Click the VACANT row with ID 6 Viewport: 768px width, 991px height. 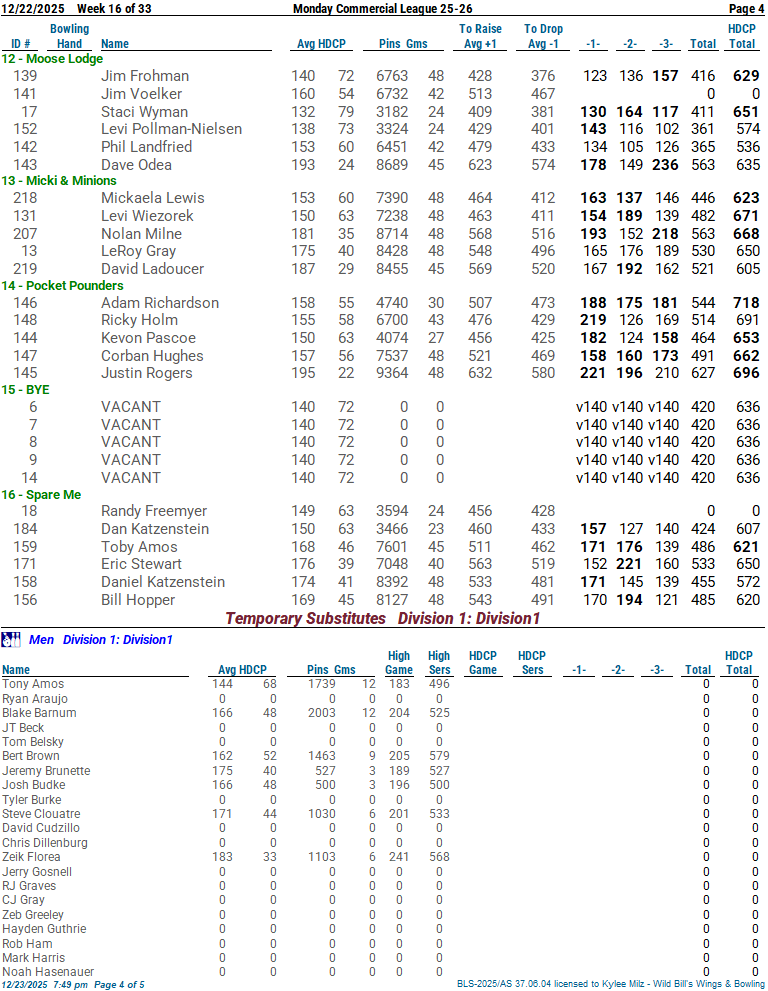coord(384,407)
